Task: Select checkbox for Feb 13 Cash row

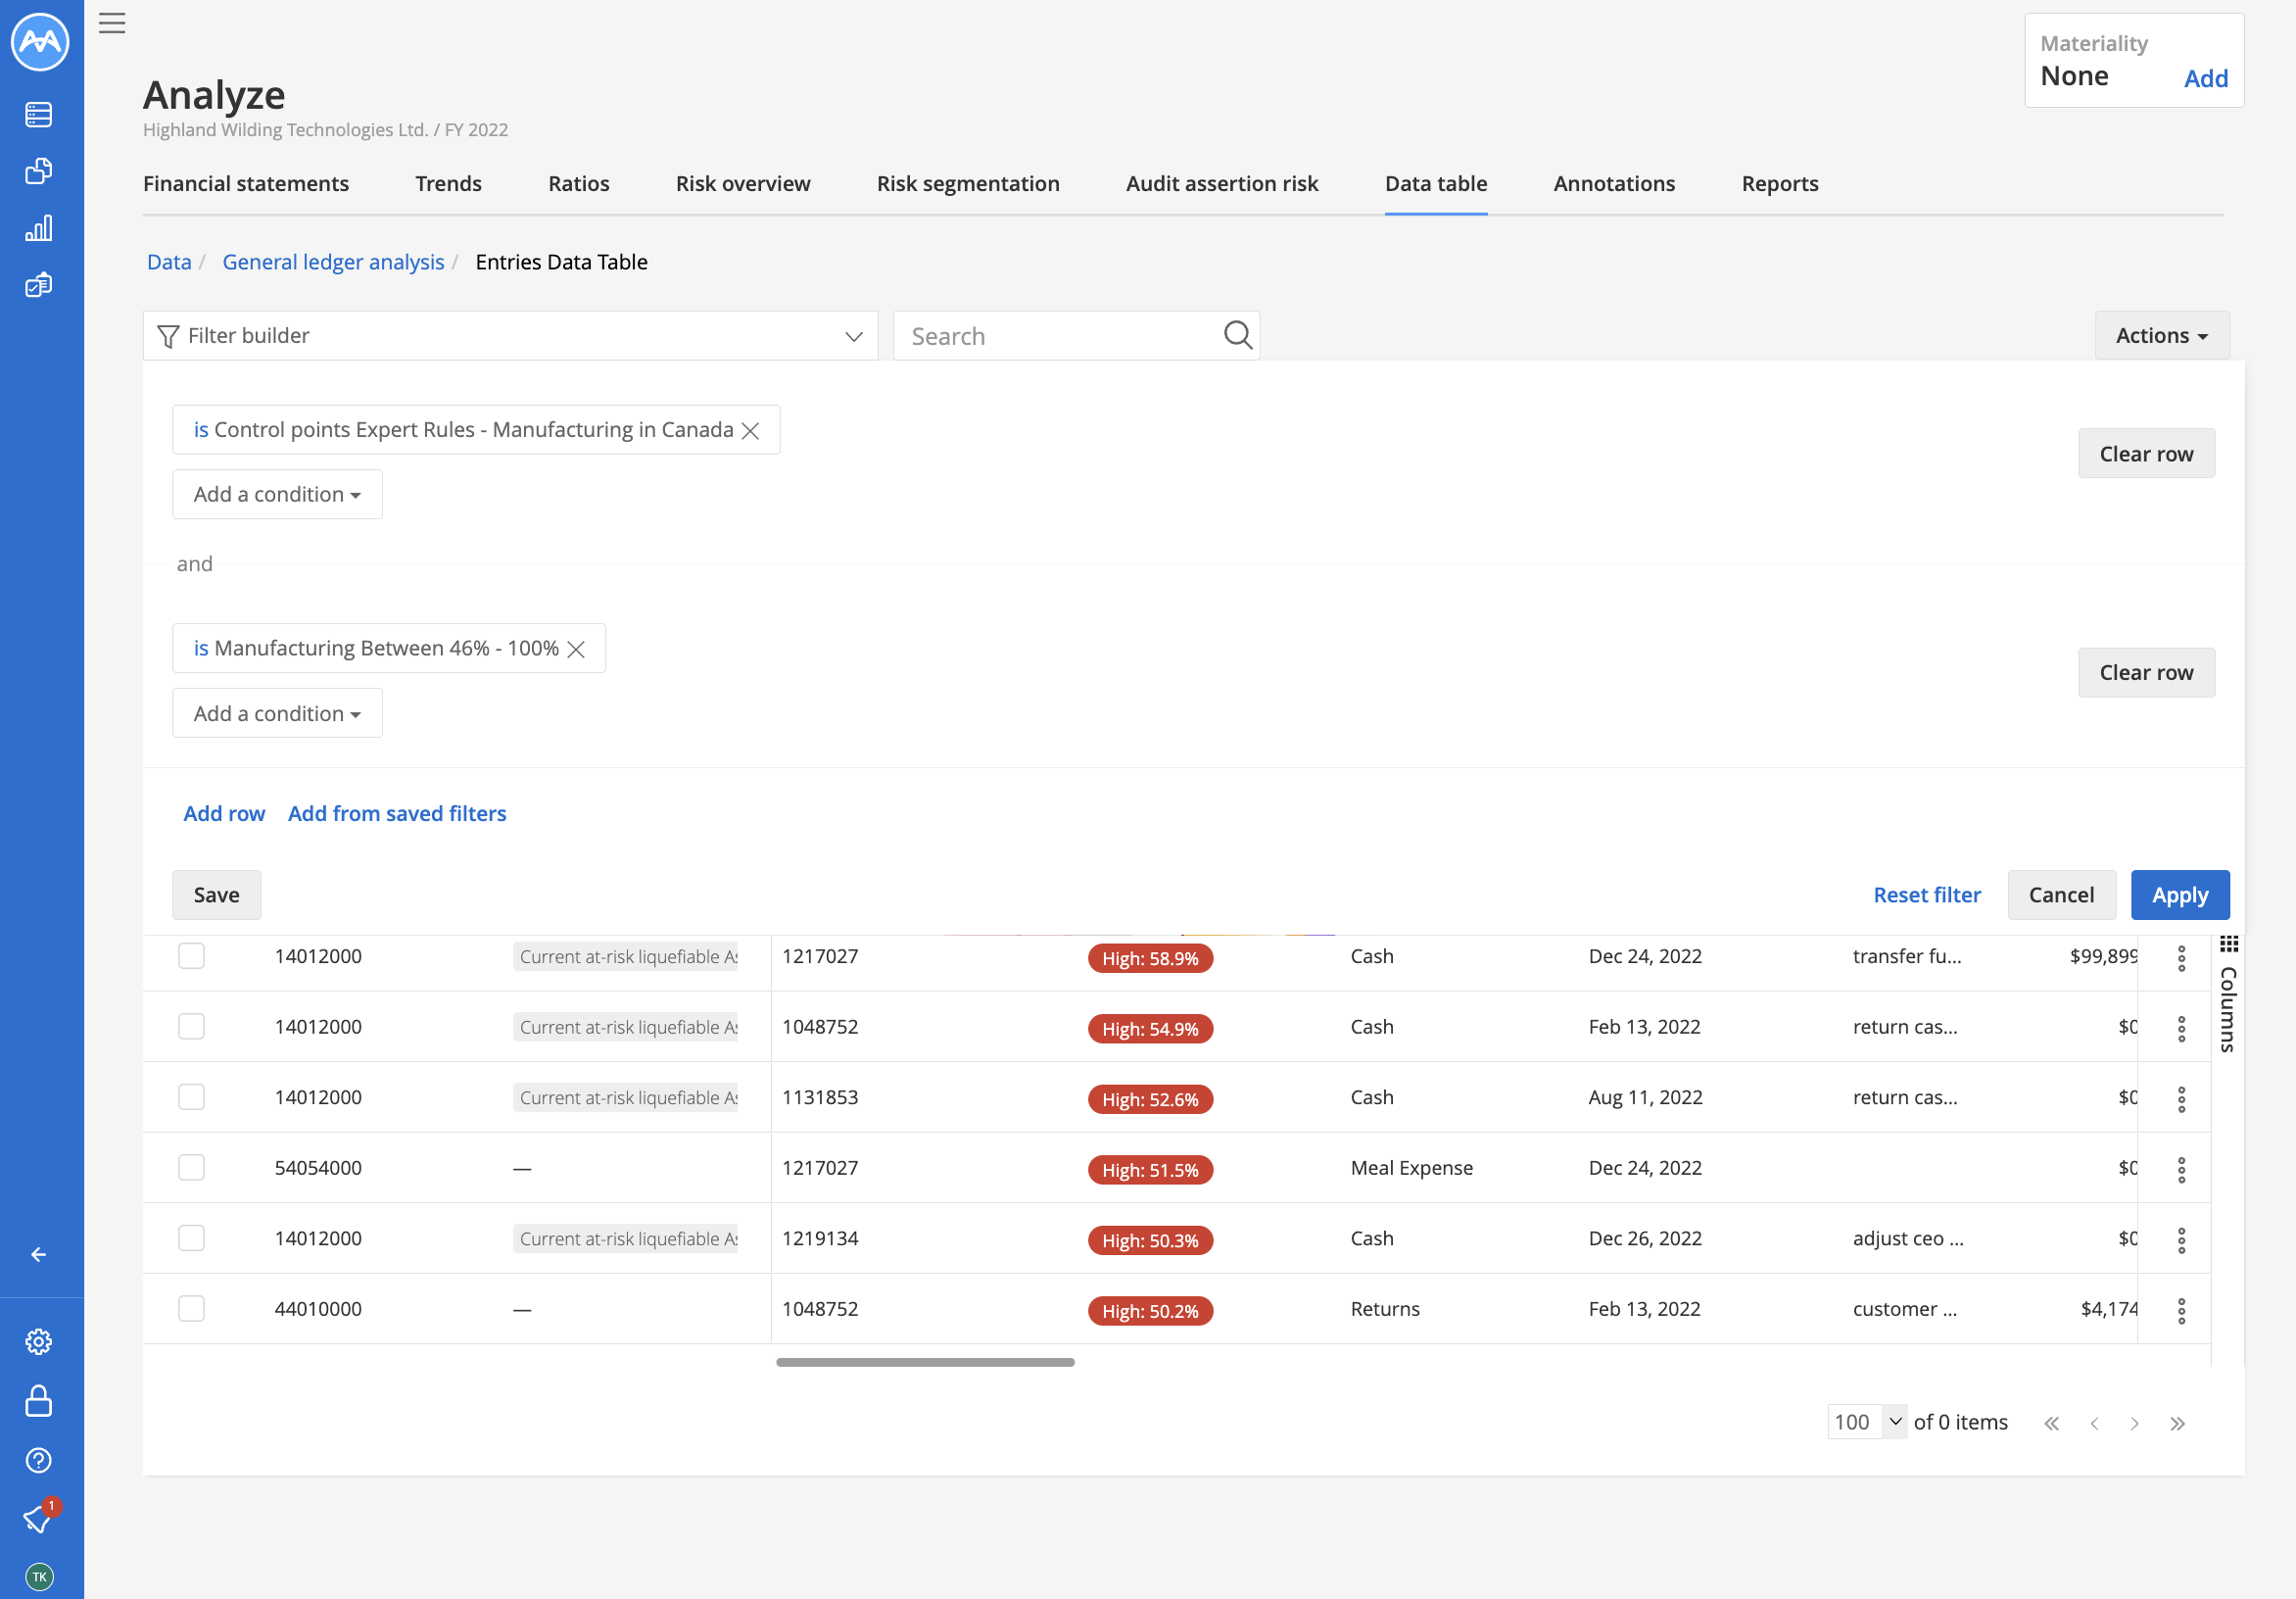Action: pos(191,1027)
